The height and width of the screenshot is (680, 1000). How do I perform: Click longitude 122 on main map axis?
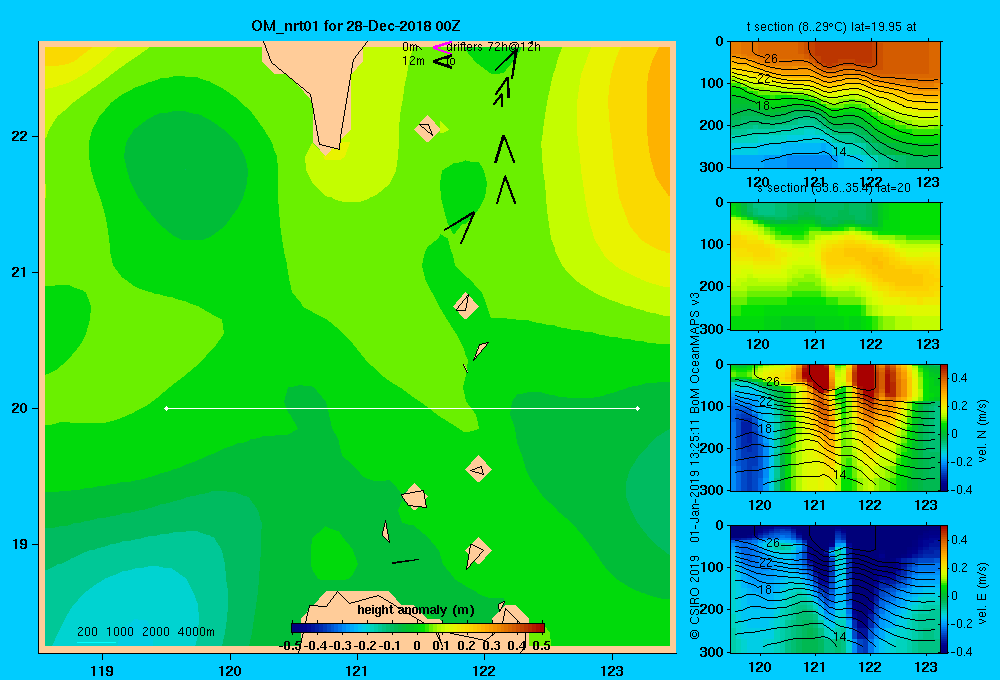click(x=484, y=670)
